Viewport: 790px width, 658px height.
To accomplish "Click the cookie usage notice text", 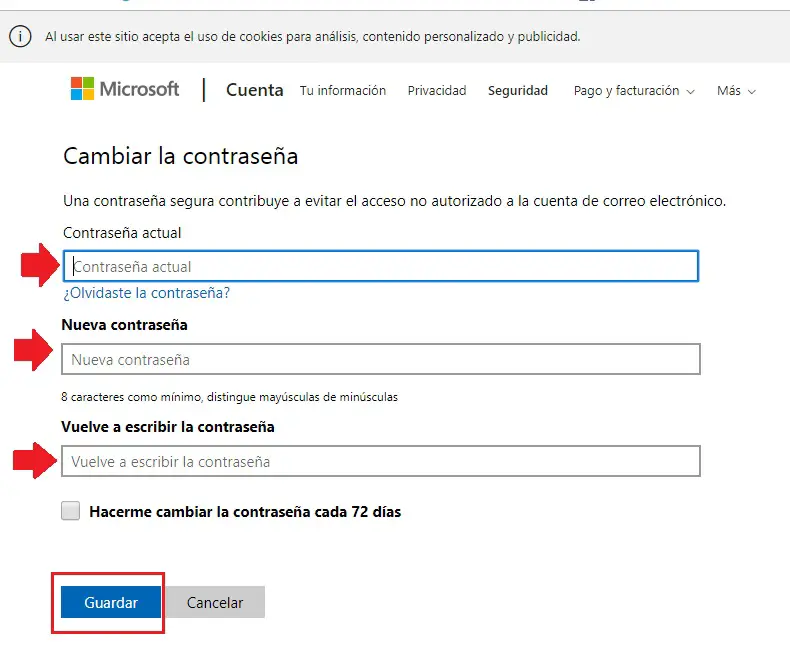I will [x=312, y=37].
